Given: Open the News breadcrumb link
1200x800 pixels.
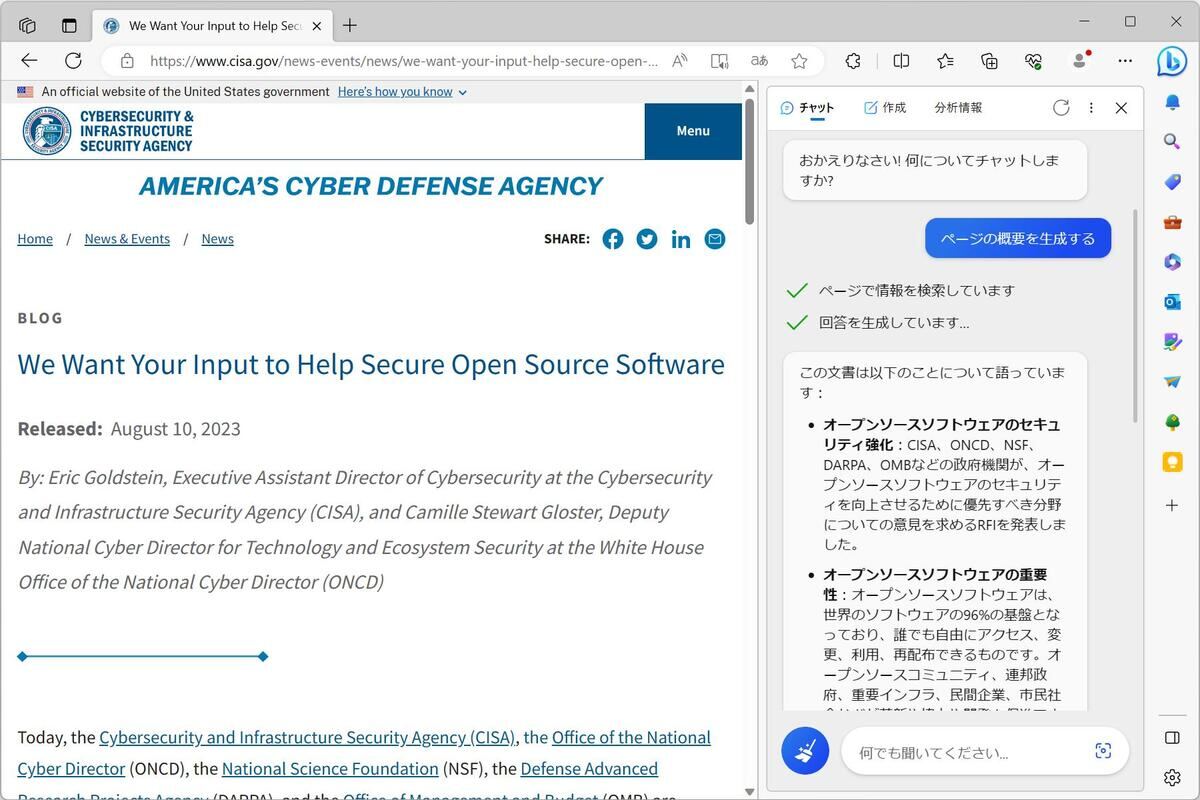Looking at the screenshot, I should point(217,239).
